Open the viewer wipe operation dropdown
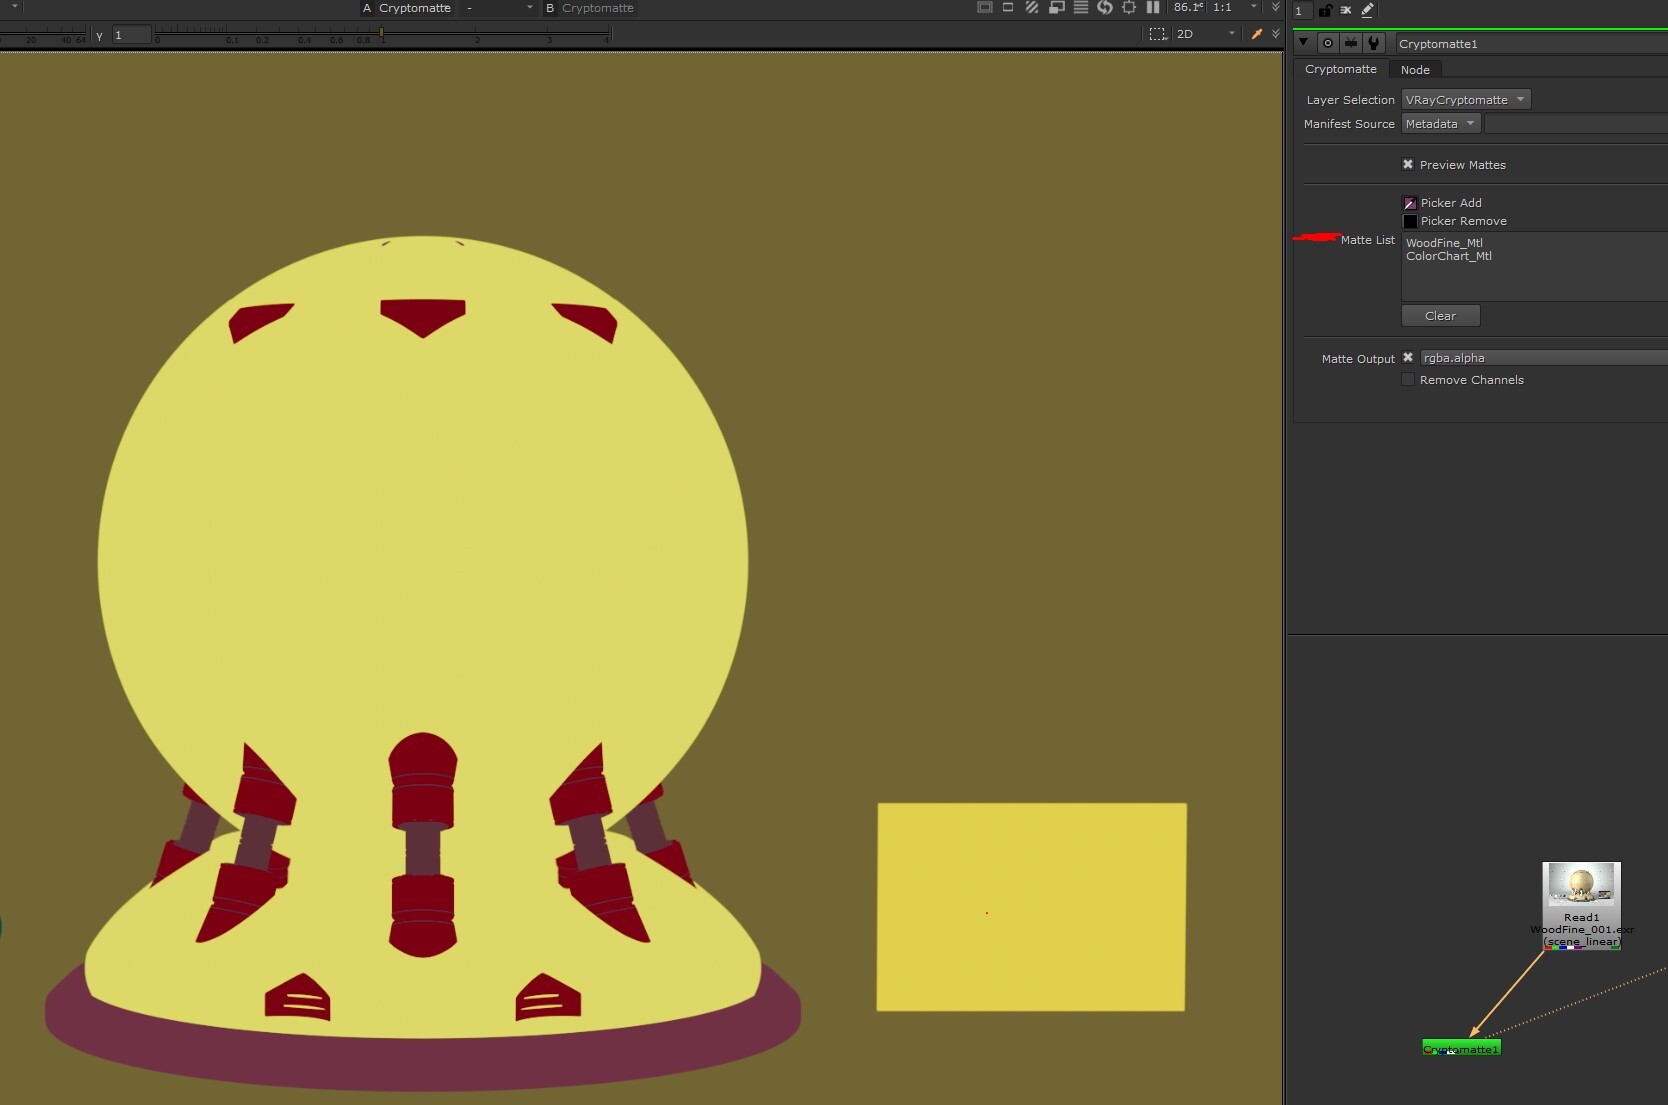The height and width of the screenshot is (1105, 1668). [x=499, y=8]
